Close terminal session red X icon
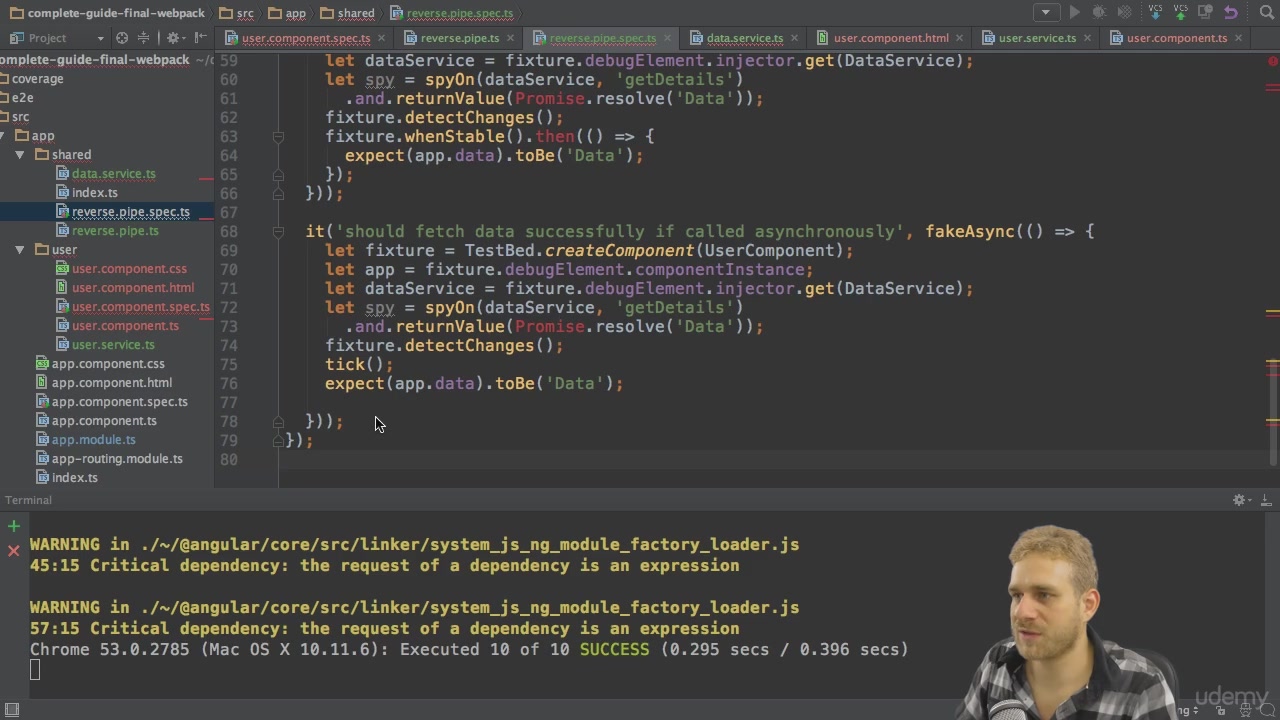The width and height of the screenshot is (1280, 720). [13, 551]
